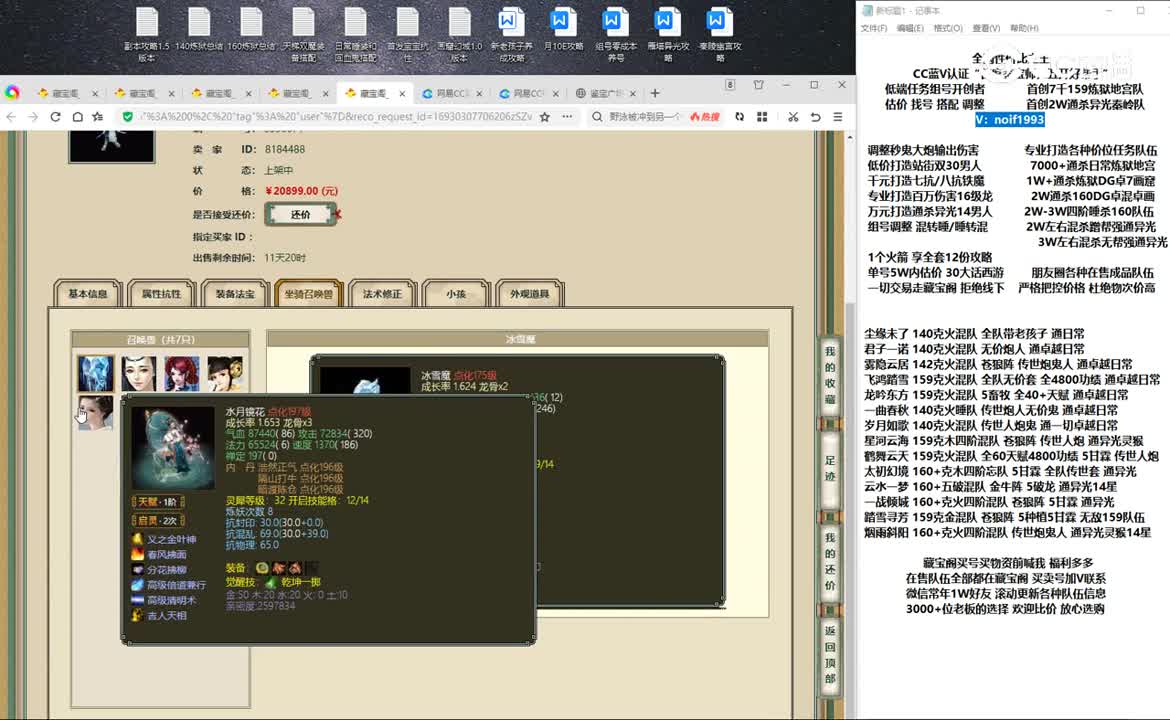Click the green security shield in address bar

click(x=128, y=117)
